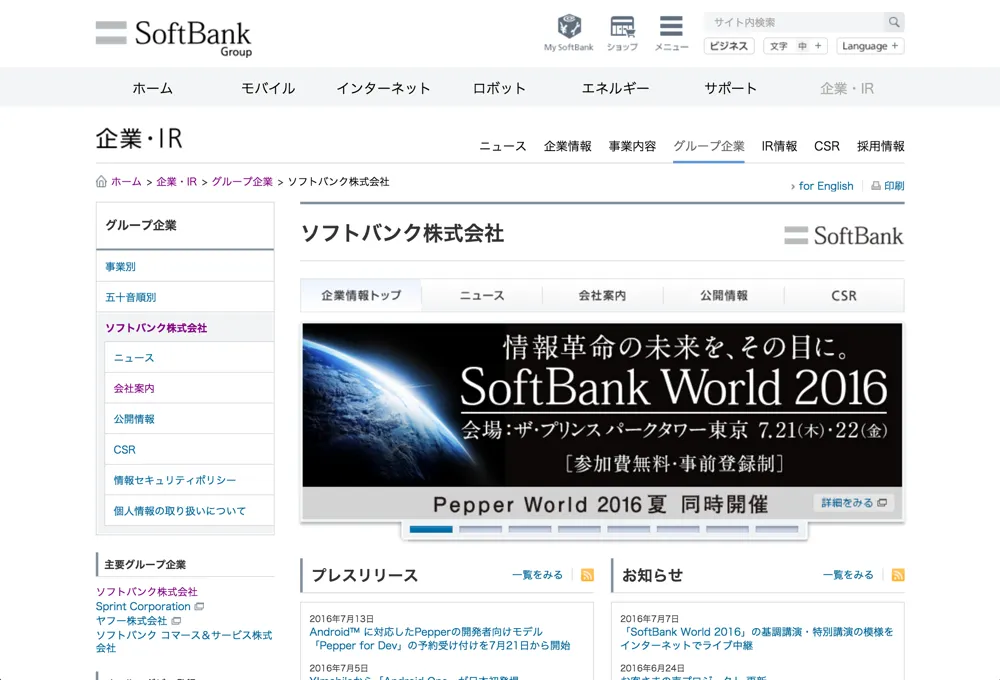Select the 会社案内 tab
1000x680 pixels.
[602, 296]
